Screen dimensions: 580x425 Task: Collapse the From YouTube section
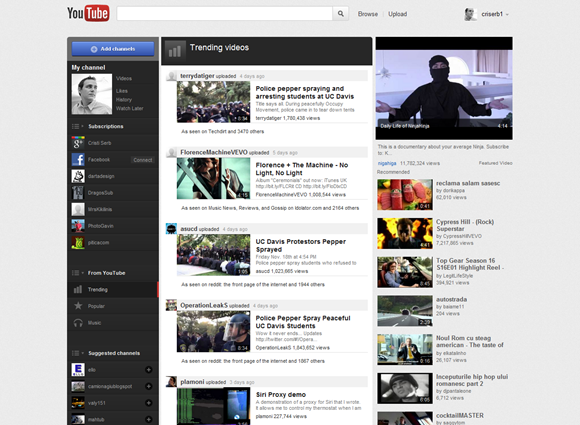77,273
